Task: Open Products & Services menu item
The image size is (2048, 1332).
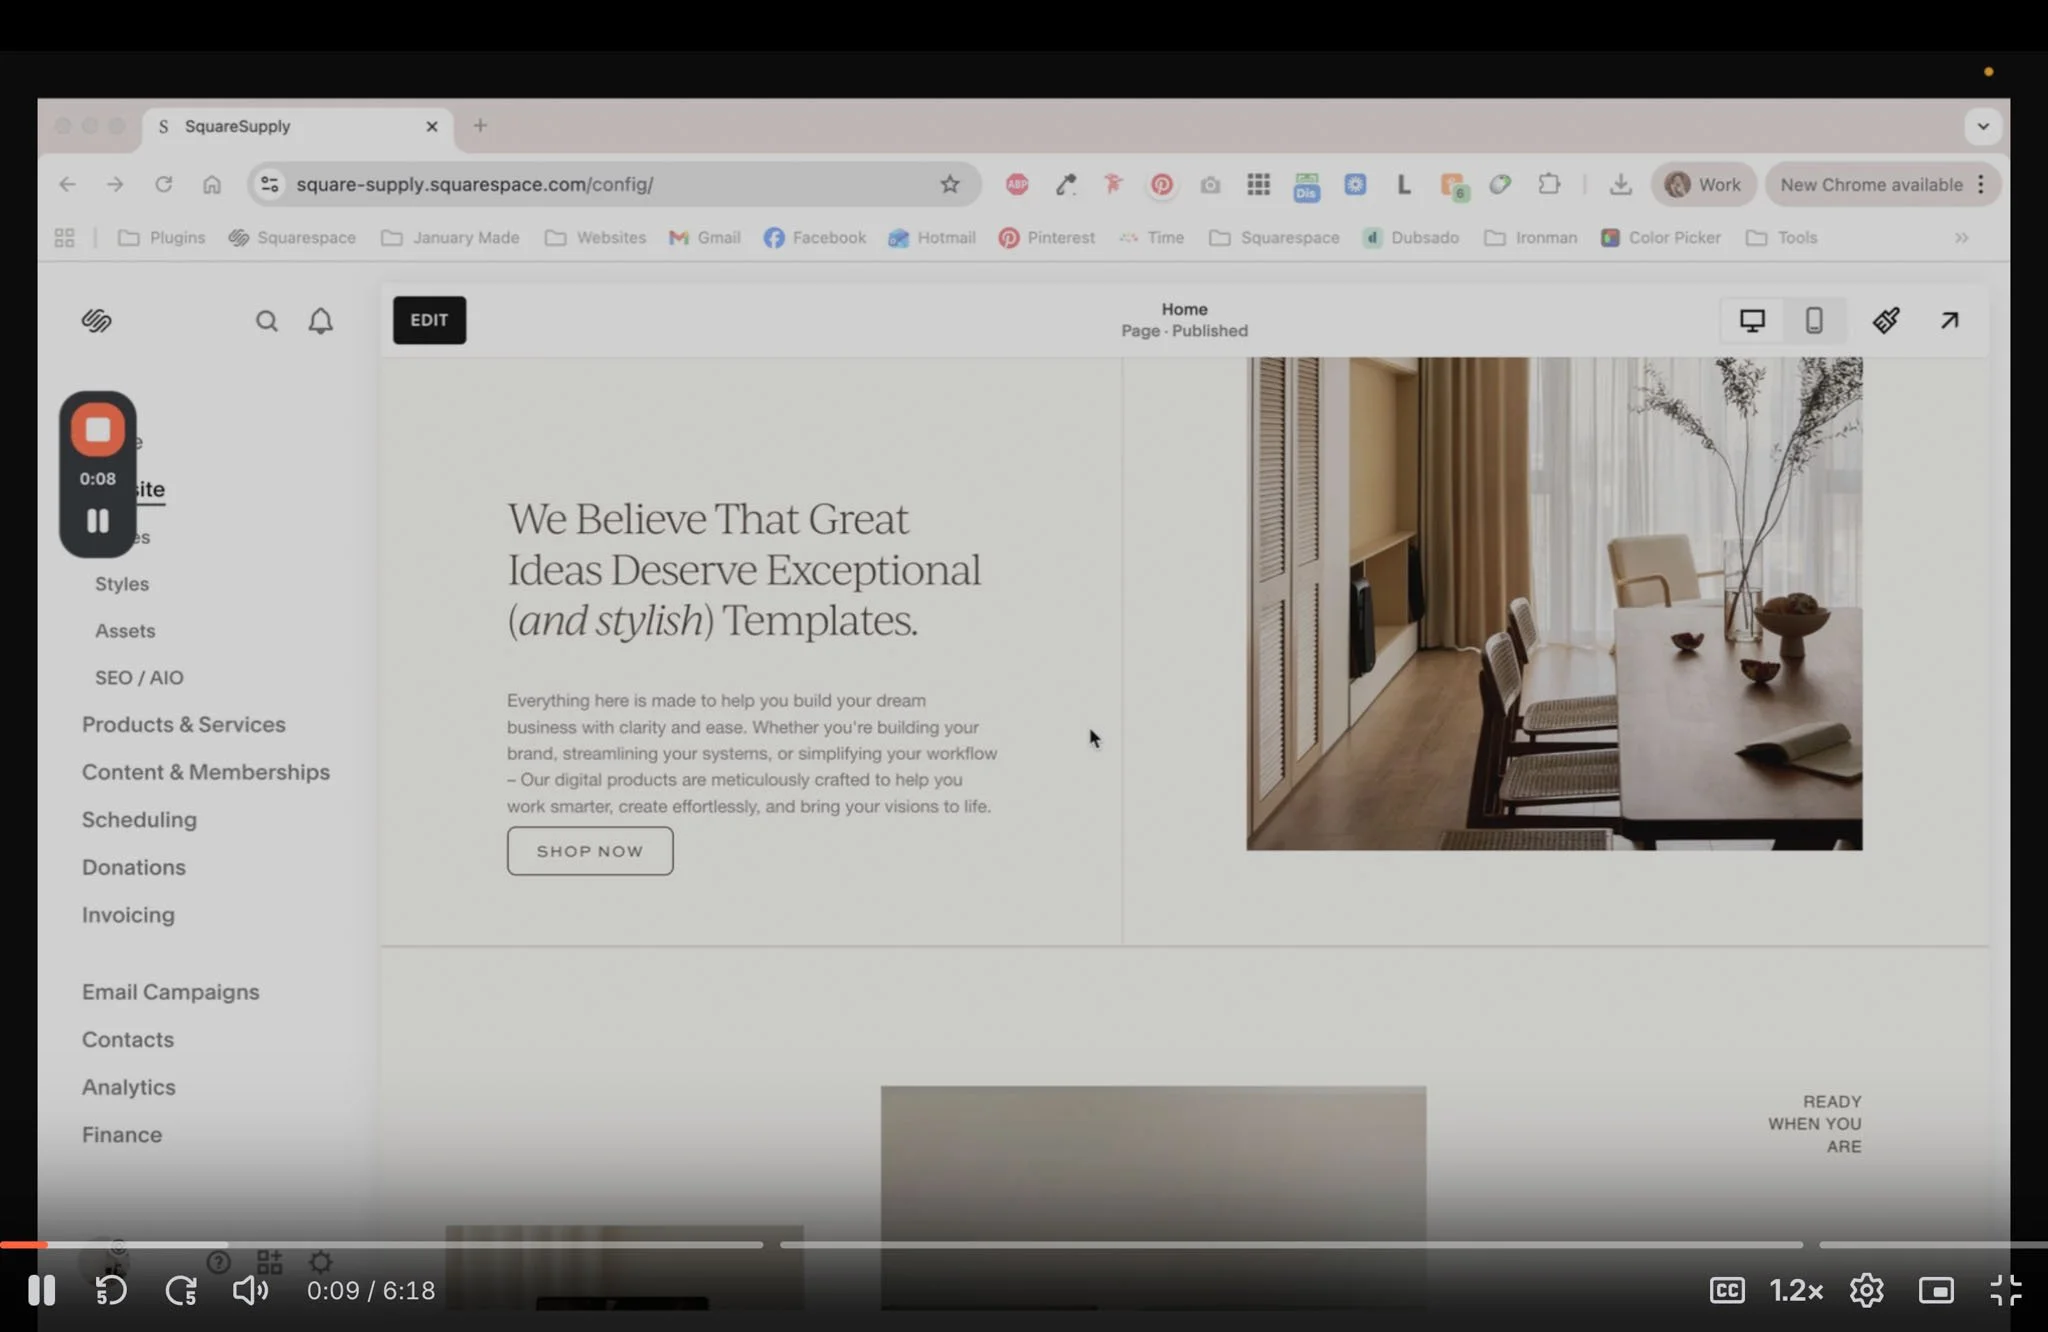Action: [183, 724]
